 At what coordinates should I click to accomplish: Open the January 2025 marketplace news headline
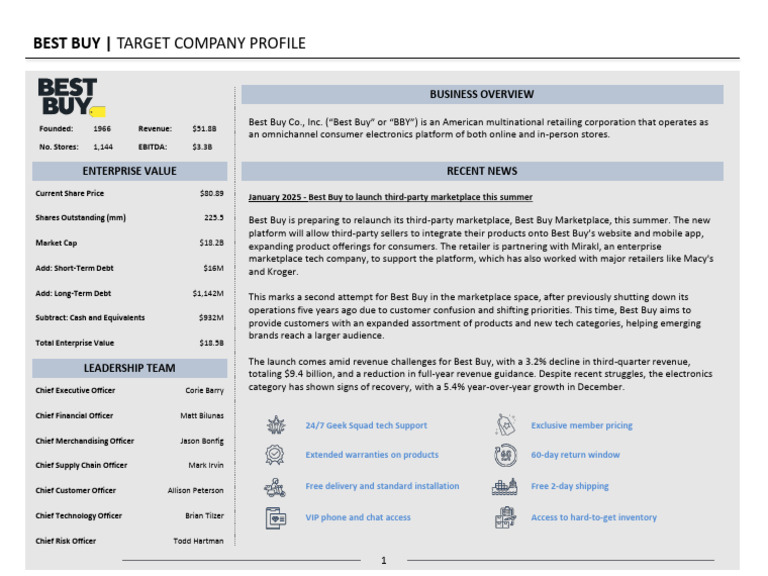click(x=390, y=197)
